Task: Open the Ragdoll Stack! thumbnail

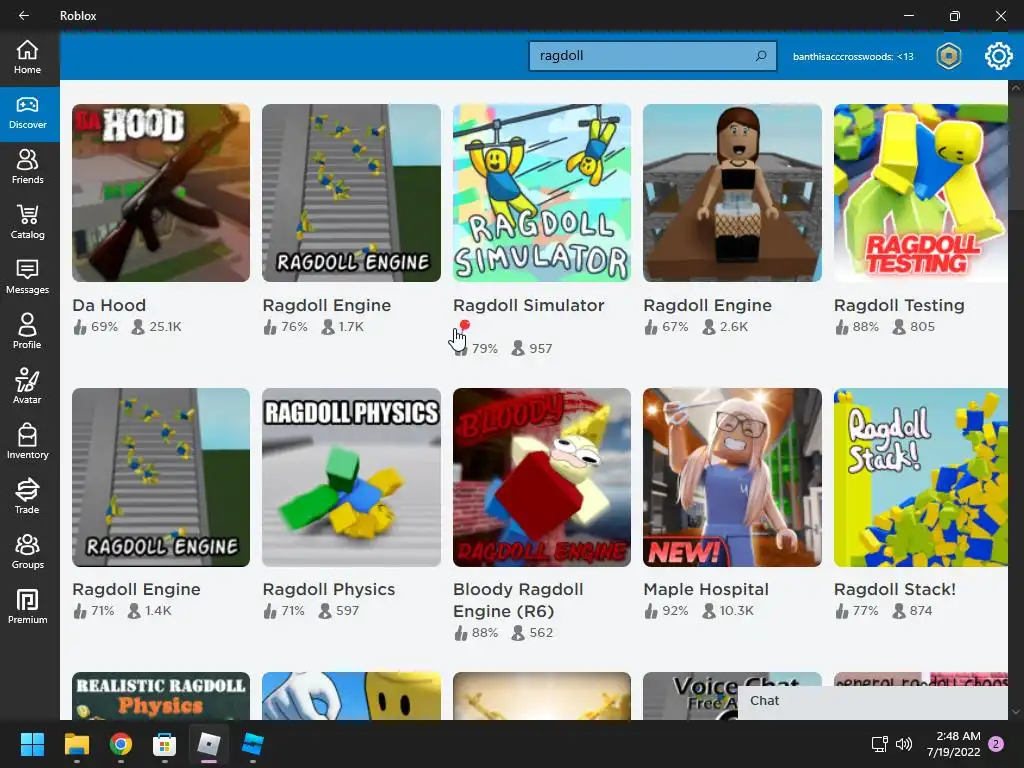Action: click(x=921, y=477)
